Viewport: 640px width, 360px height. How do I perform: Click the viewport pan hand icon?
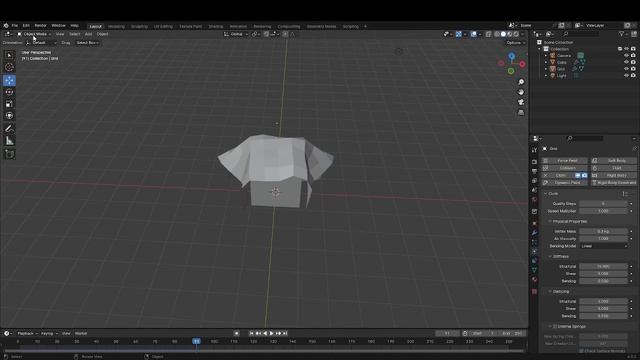pos(521,92)
